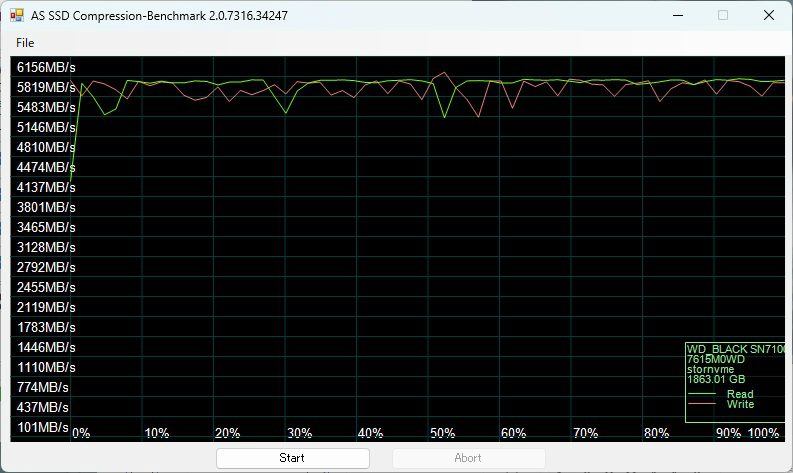Click the 100% axis label
Image resolution: width=793 pixels, height=473 pixels.
click(x=763, y=433)
